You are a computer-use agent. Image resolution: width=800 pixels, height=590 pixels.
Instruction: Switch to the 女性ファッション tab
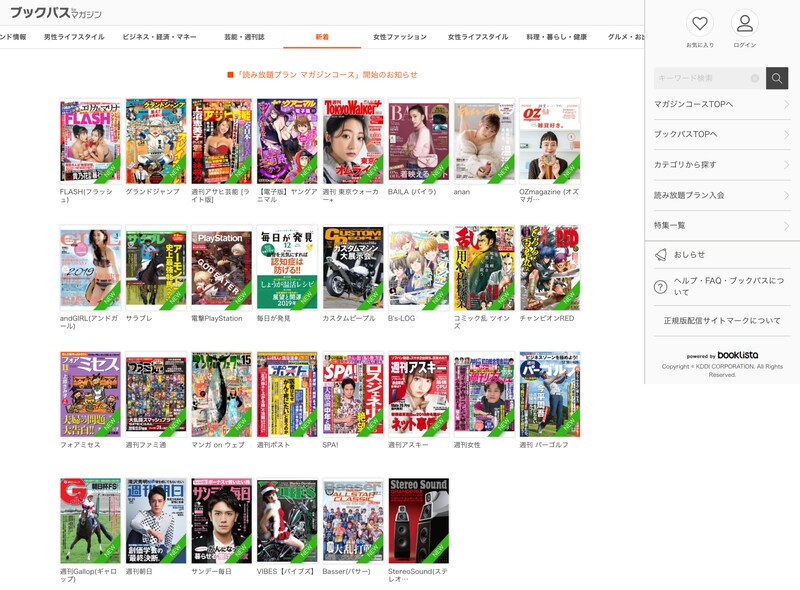(400, 37)
